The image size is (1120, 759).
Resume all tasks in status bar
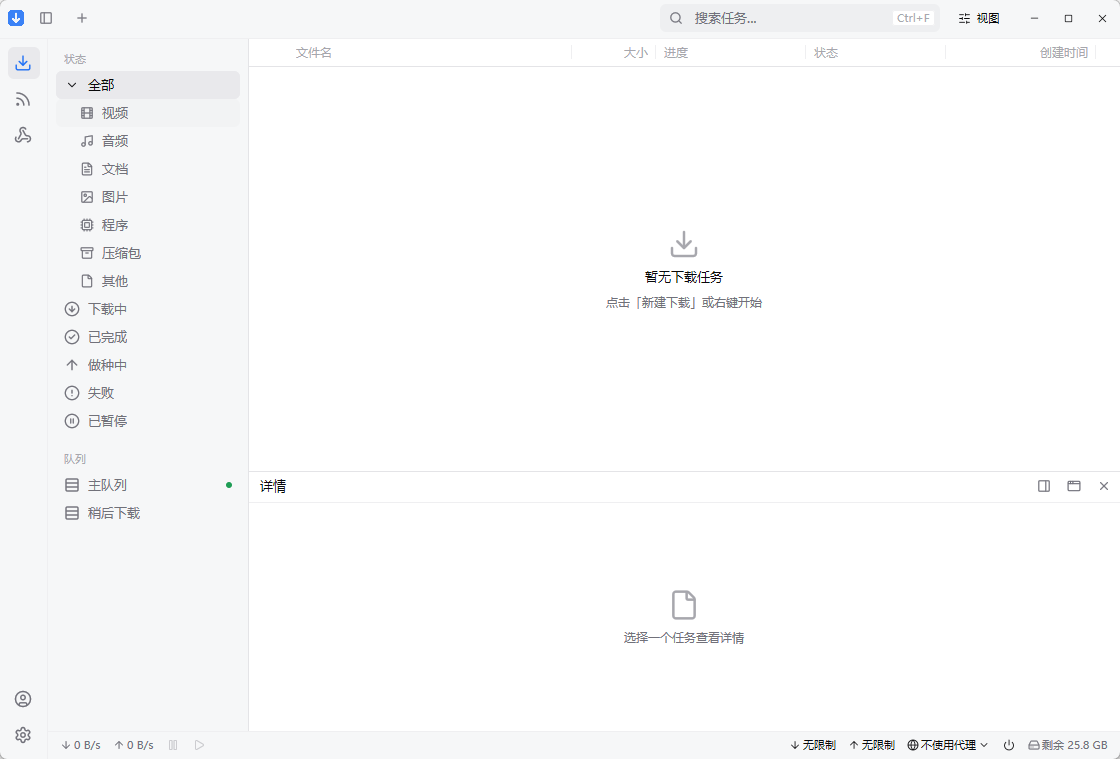(x=199, y=745)
